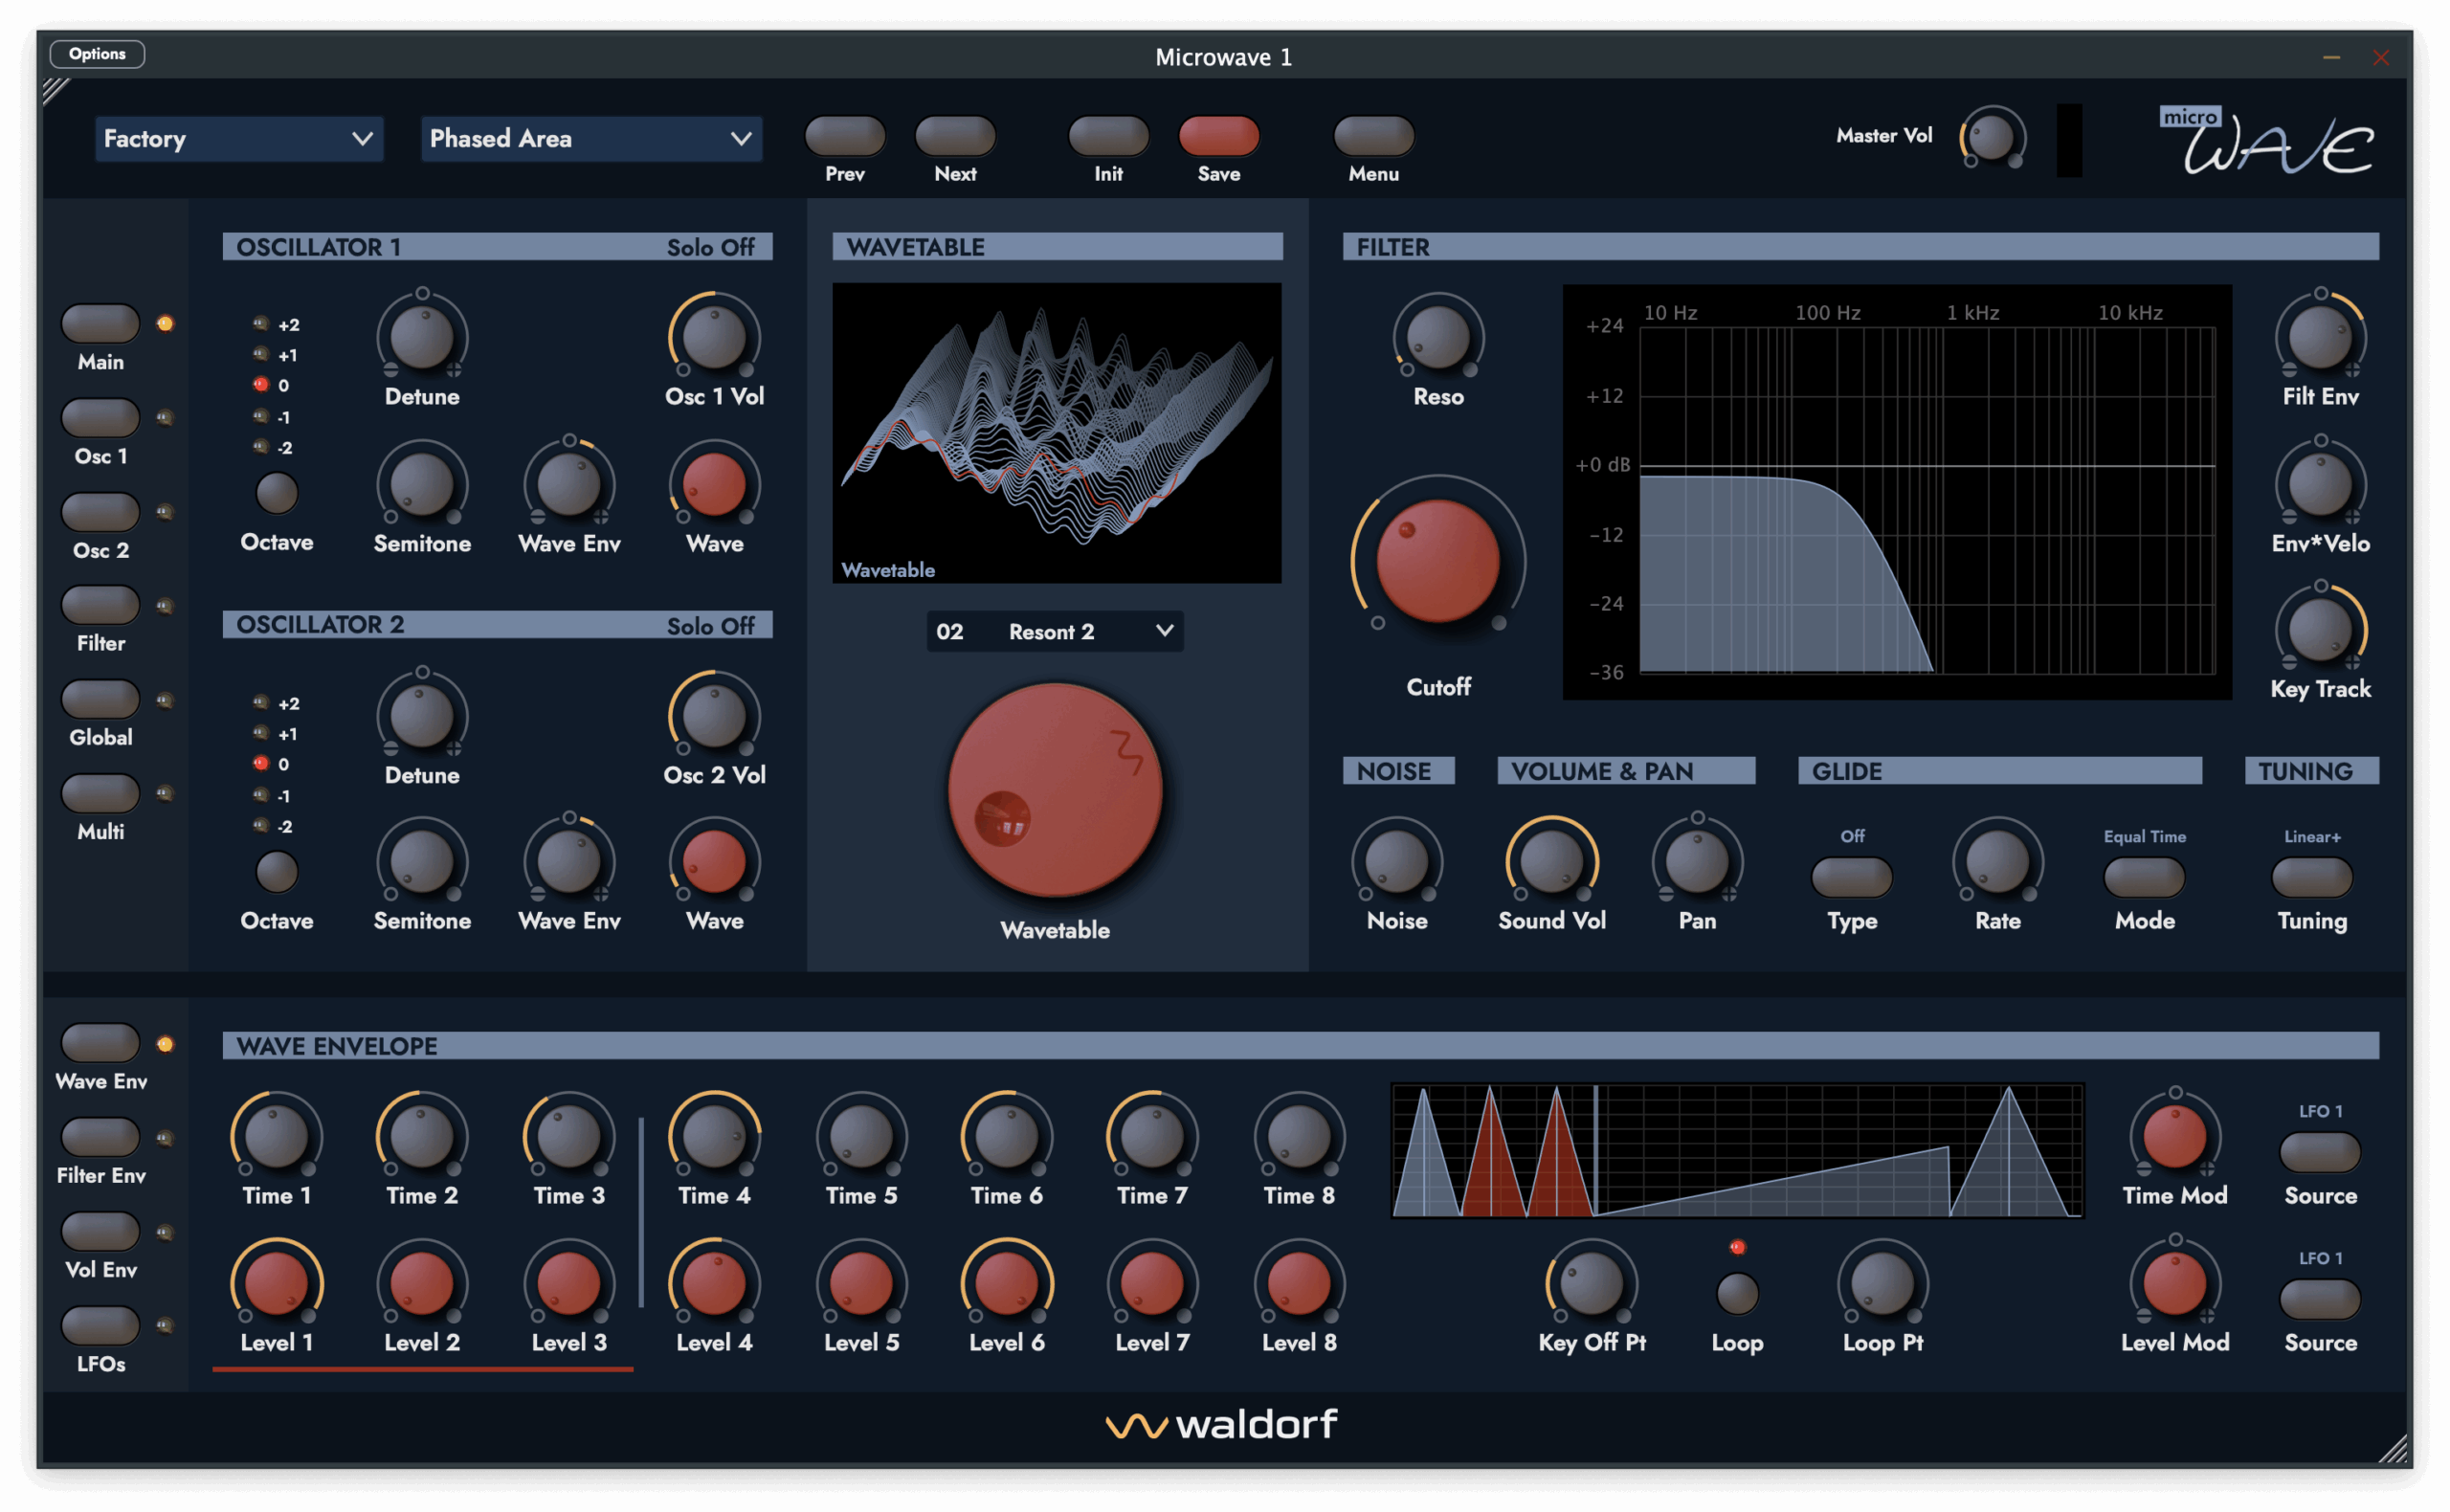Click the Noise knob

tap(1397, 862)
